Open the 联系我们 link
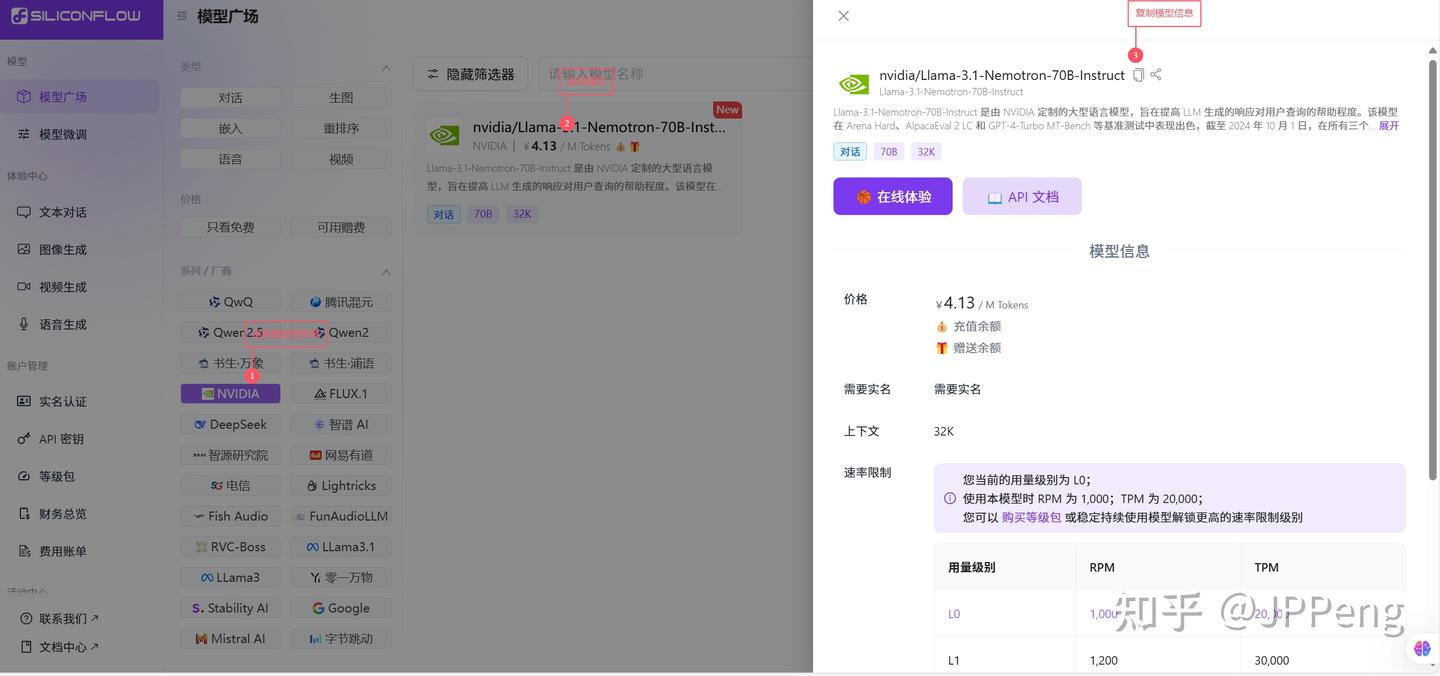The width and height of the screenshot is (1440, 676). [x=60, y=619]
